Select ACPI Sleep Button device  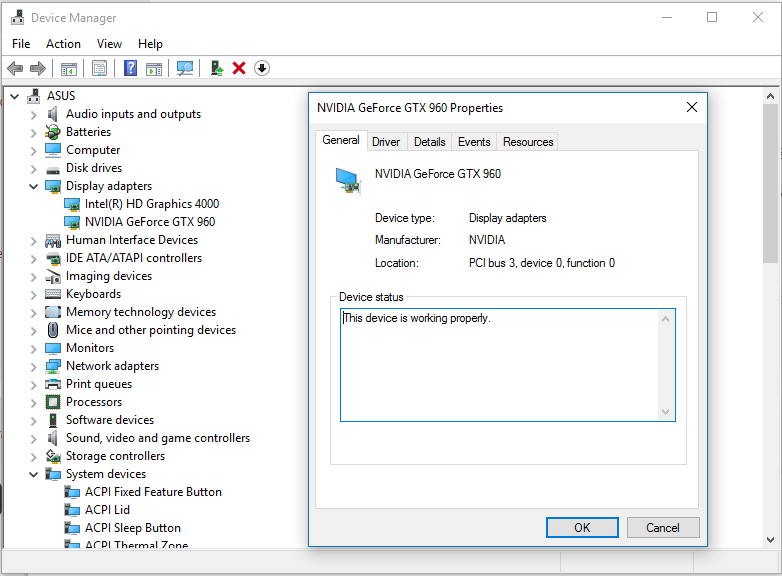coord(133,528)
